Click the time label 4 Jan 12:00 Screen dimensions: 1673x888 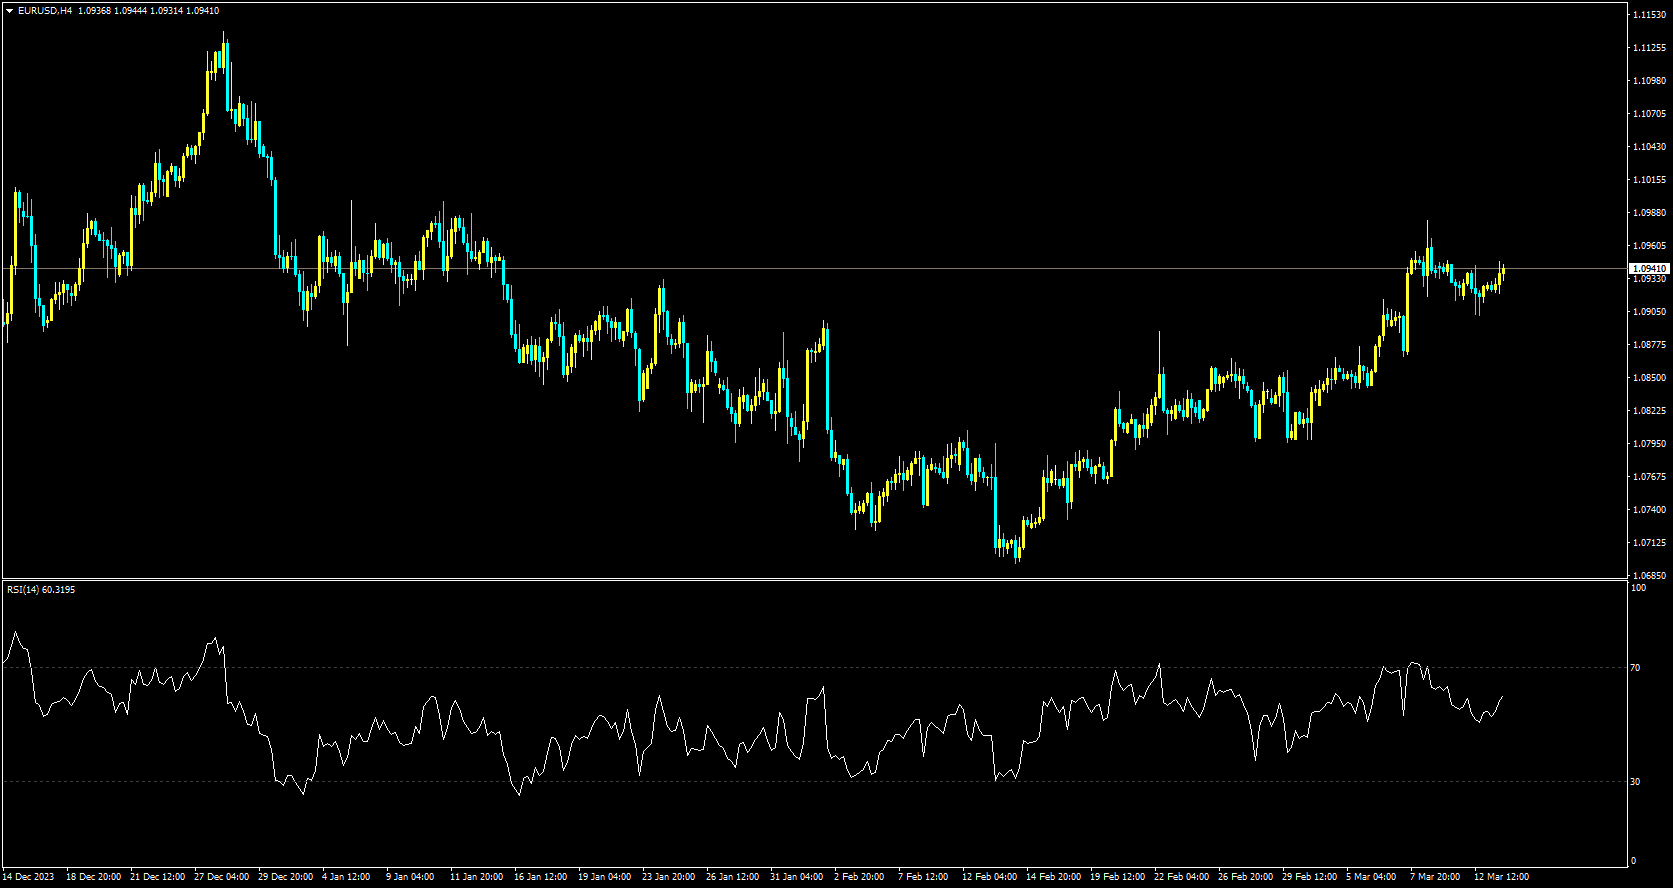pos(346,877)
